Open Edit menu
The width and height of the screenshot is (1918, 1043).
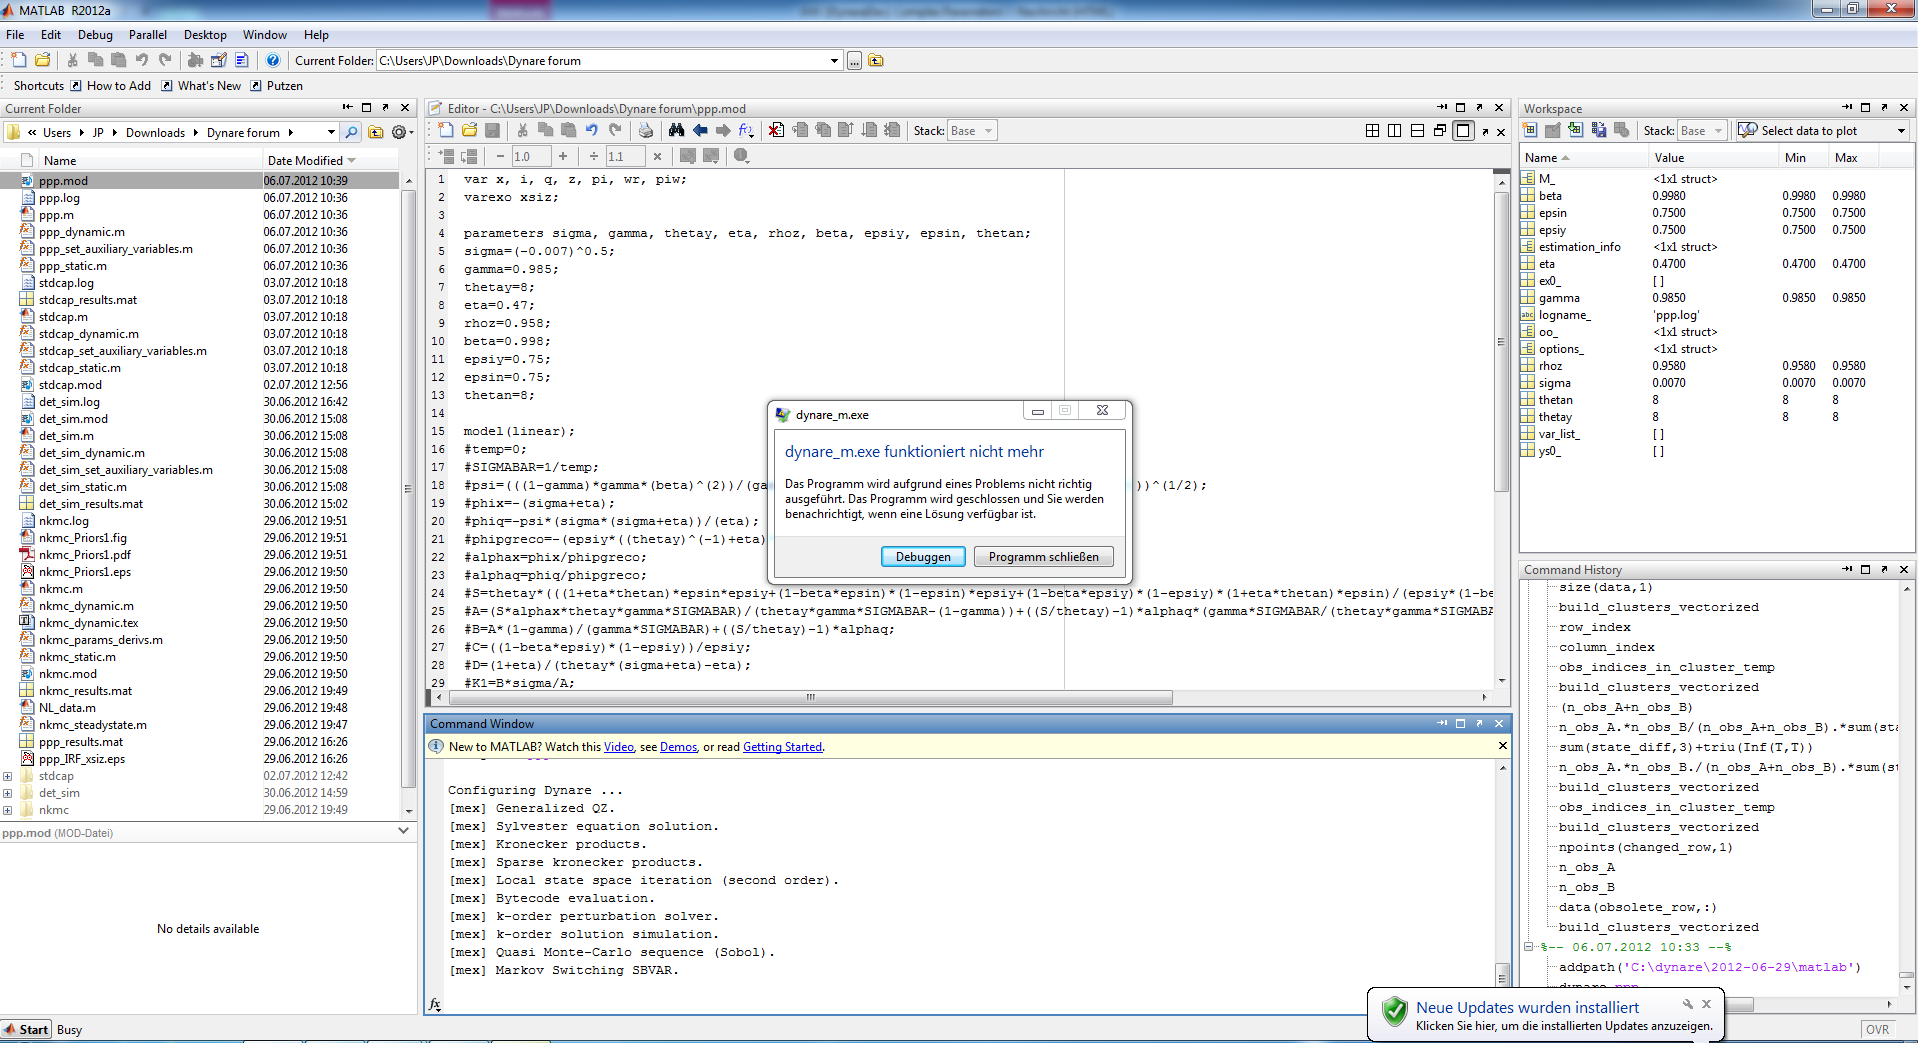[x=51, y=35]
